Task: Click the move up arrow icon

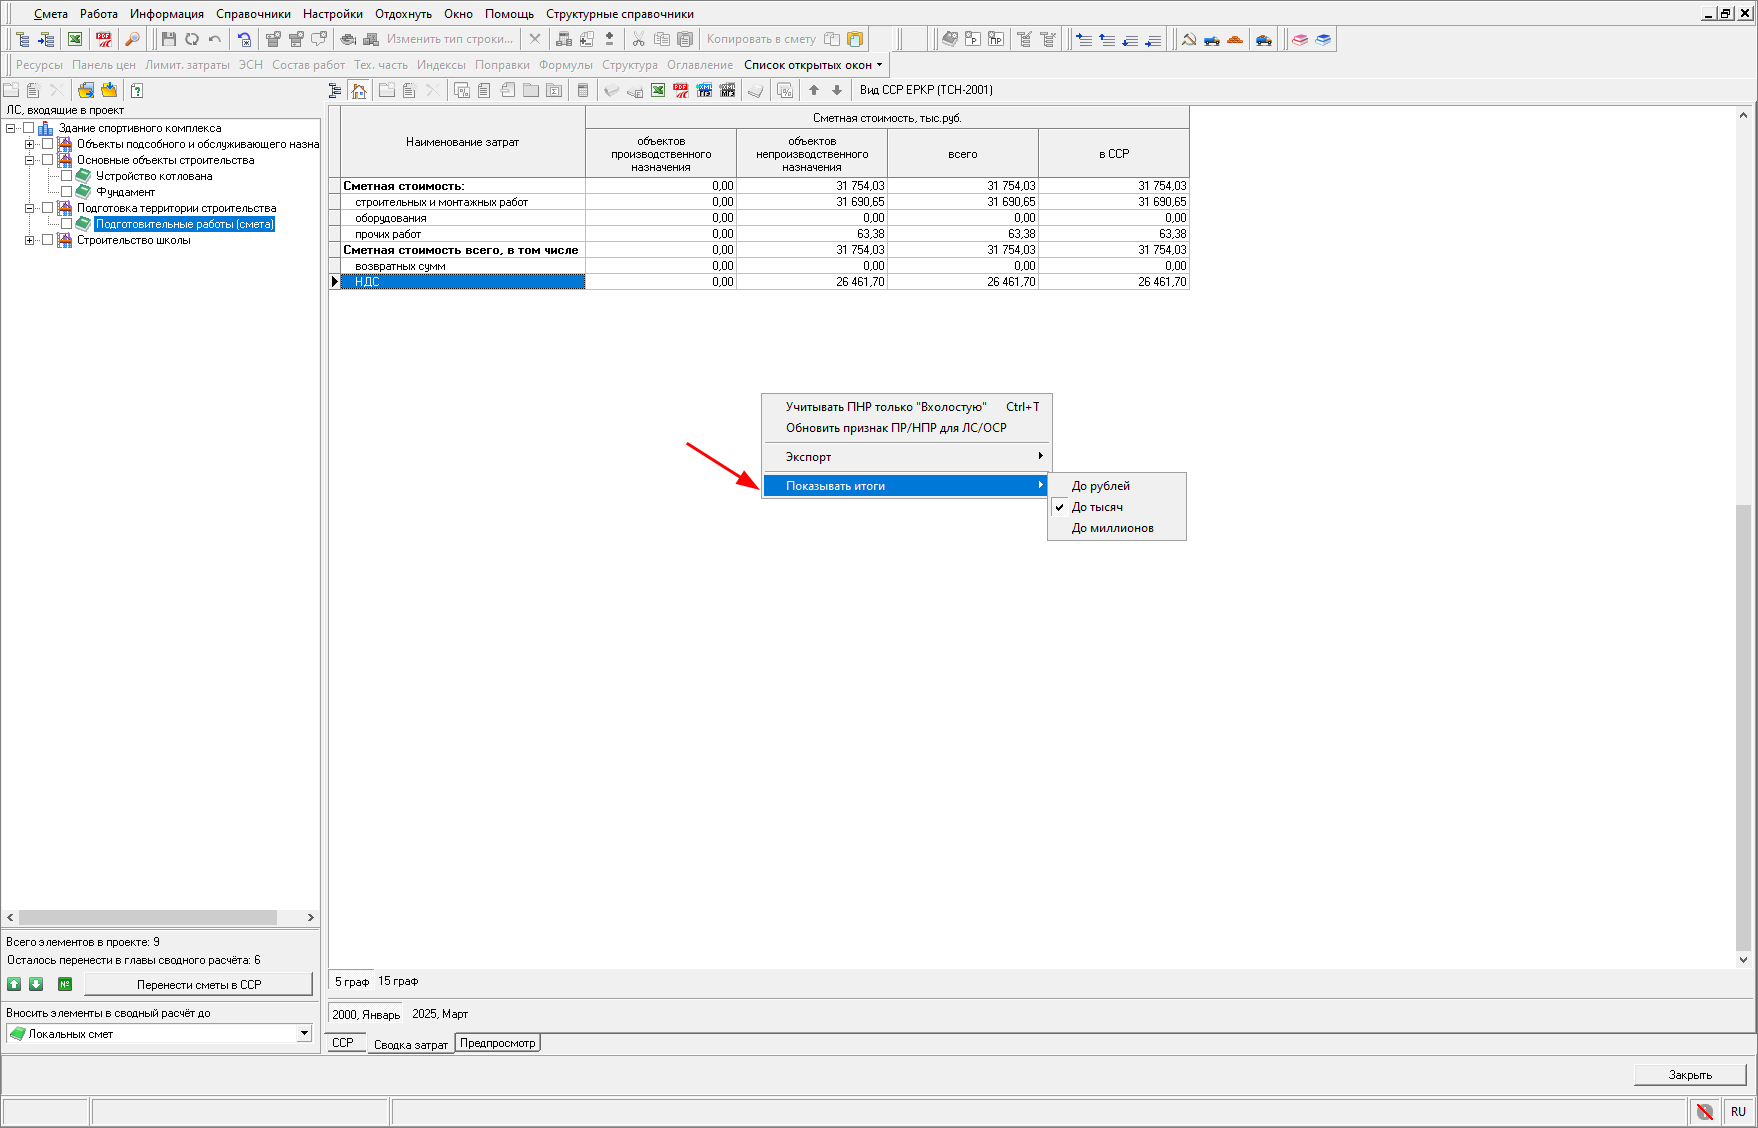Action: pyautogui.click(x=814, y=91)
